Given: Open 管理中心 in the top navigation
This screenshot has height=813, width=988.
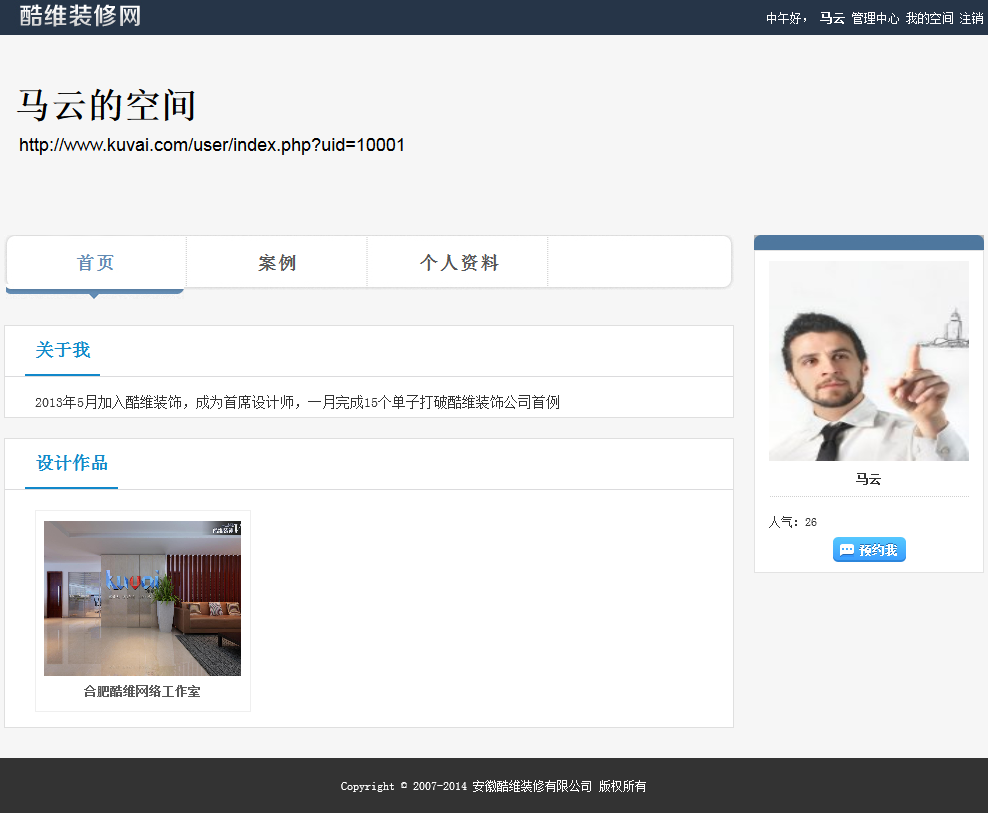Looking at the screenshot, I should click(x=875, y=18).
